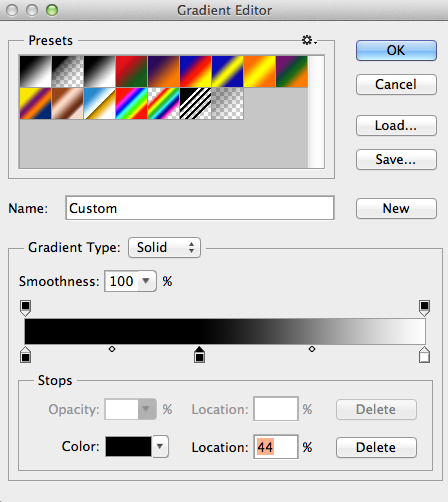Choose the copper gradient preset

coord(68,103)
